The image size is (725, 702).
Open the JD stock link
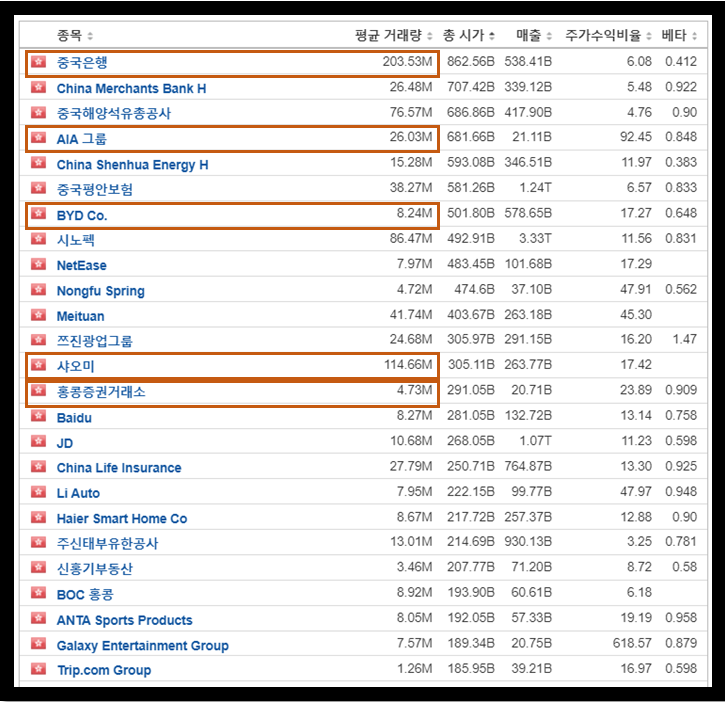(x=65, y=443)
